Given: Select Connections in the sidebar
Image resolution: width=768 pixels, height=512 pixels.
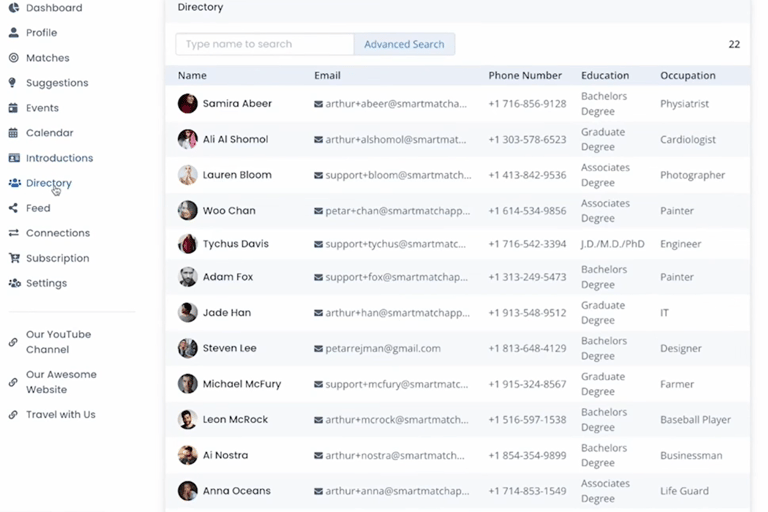Looking at the screenshot, I should [x=58, y=233].
